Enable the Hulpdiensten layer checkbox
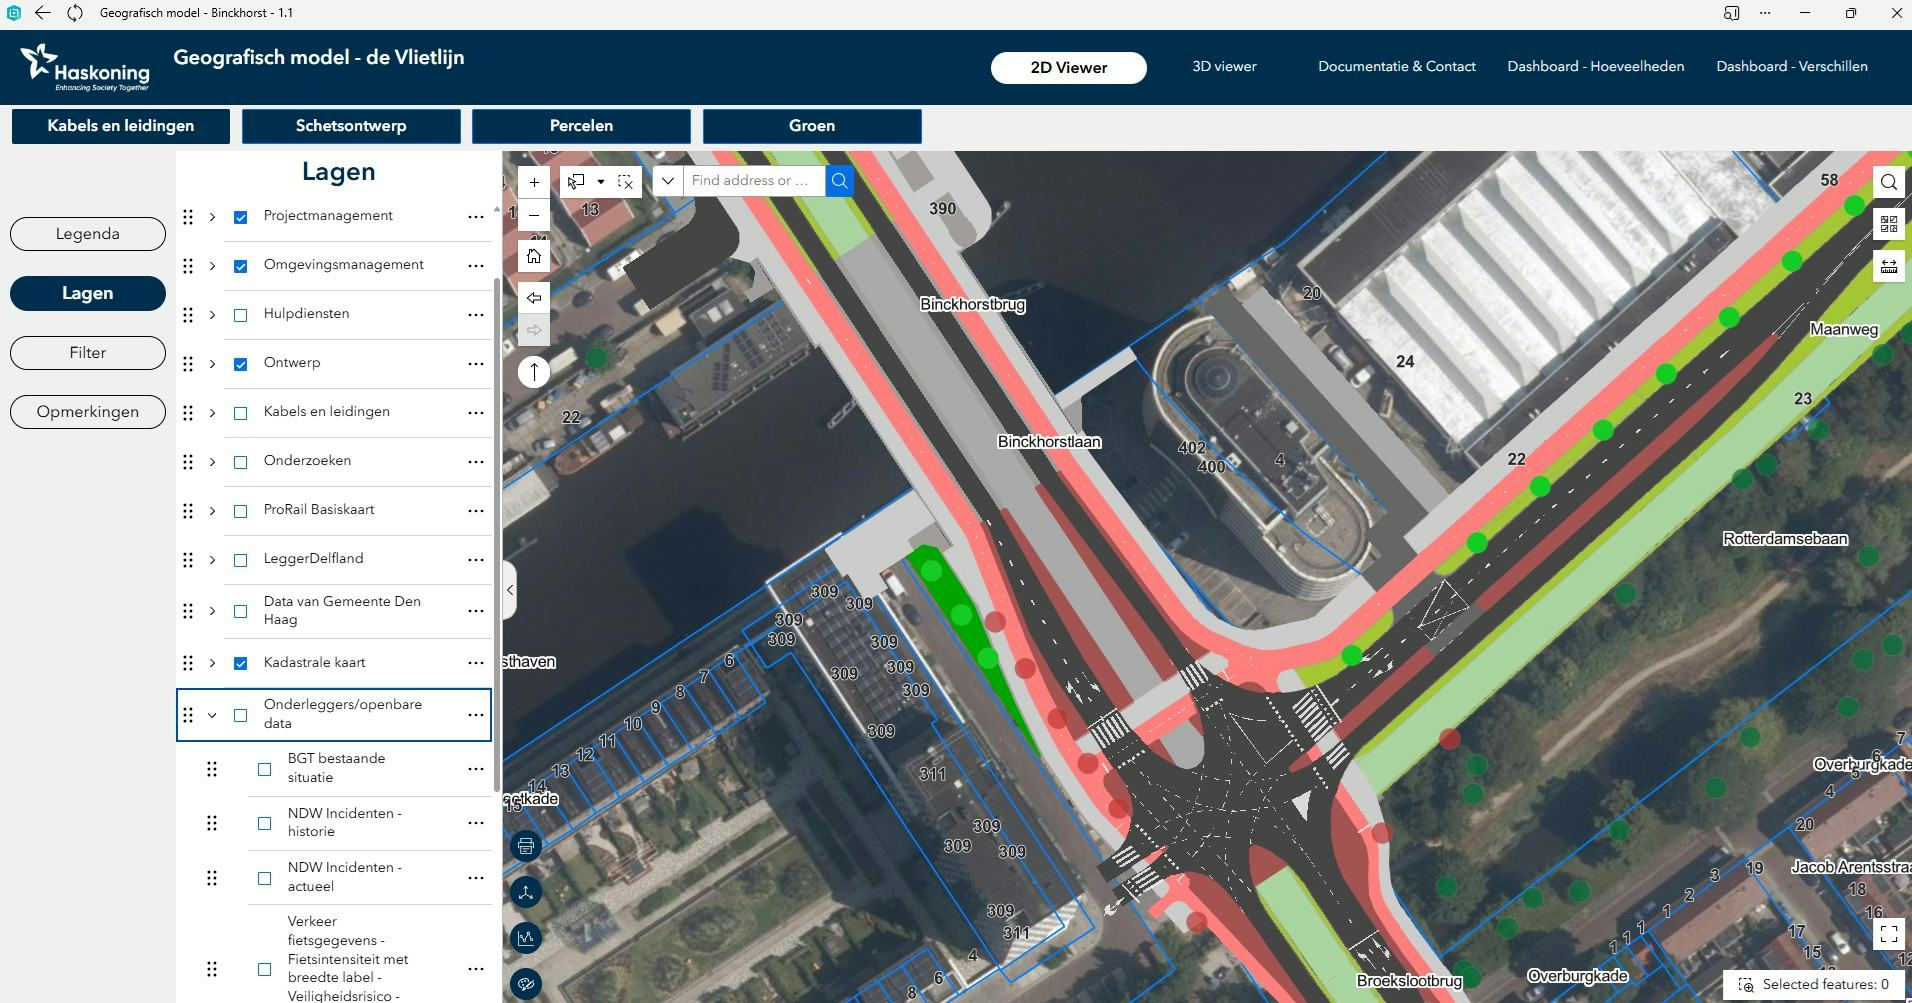This screenshot has width=1912, height=1003. tap(240, 315)
